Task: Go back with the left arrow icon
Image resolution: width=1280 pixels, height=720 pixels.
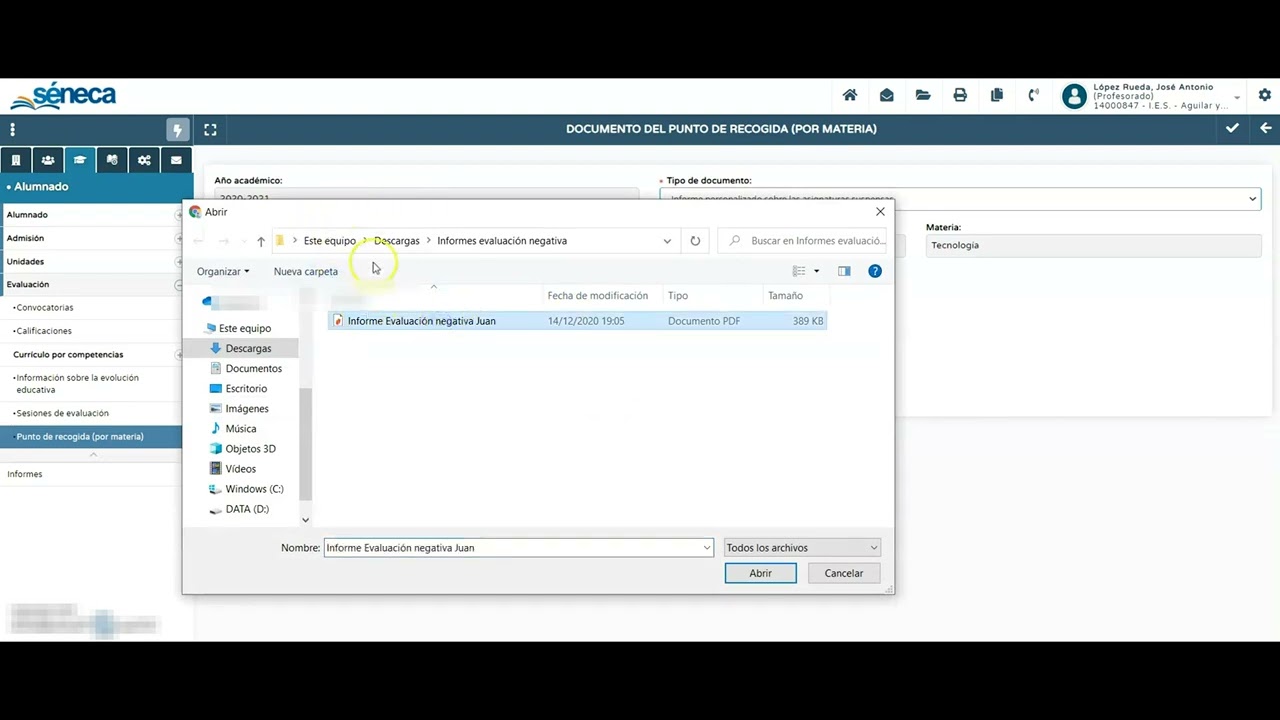Action: tap(1265, 128)
